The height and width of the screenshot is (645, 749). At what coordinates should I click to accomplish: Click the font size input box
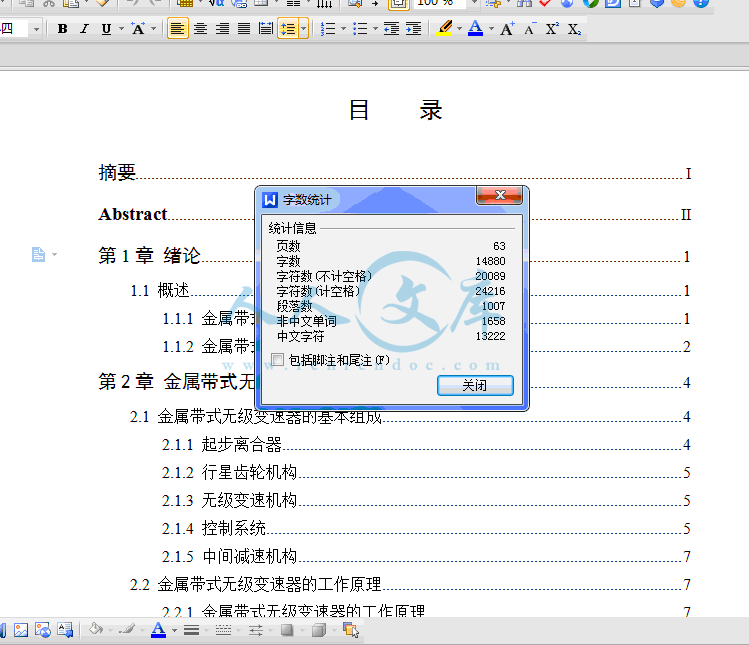coord(14,29)
